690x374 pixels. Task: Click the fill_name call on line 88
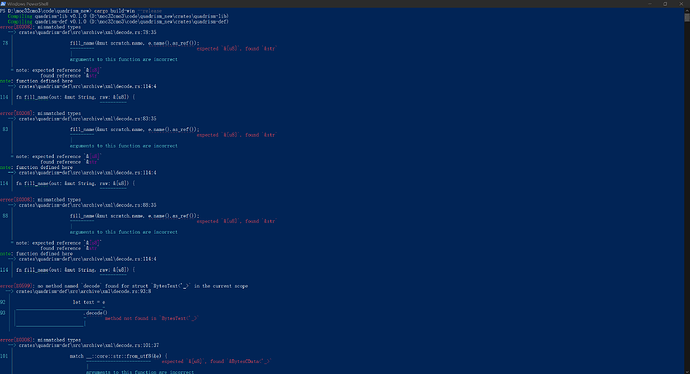134,216
